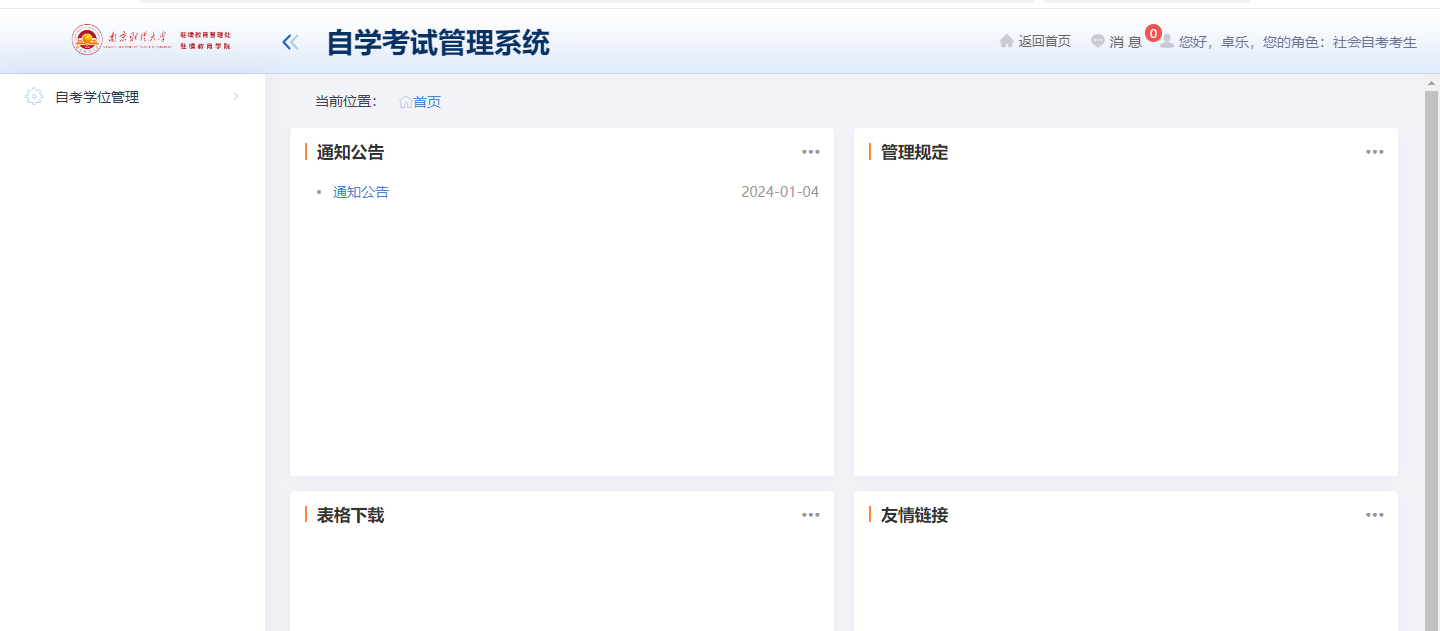
Task: Click the 返回首页 home icon in the header
Action: [x=1005, y=41]
